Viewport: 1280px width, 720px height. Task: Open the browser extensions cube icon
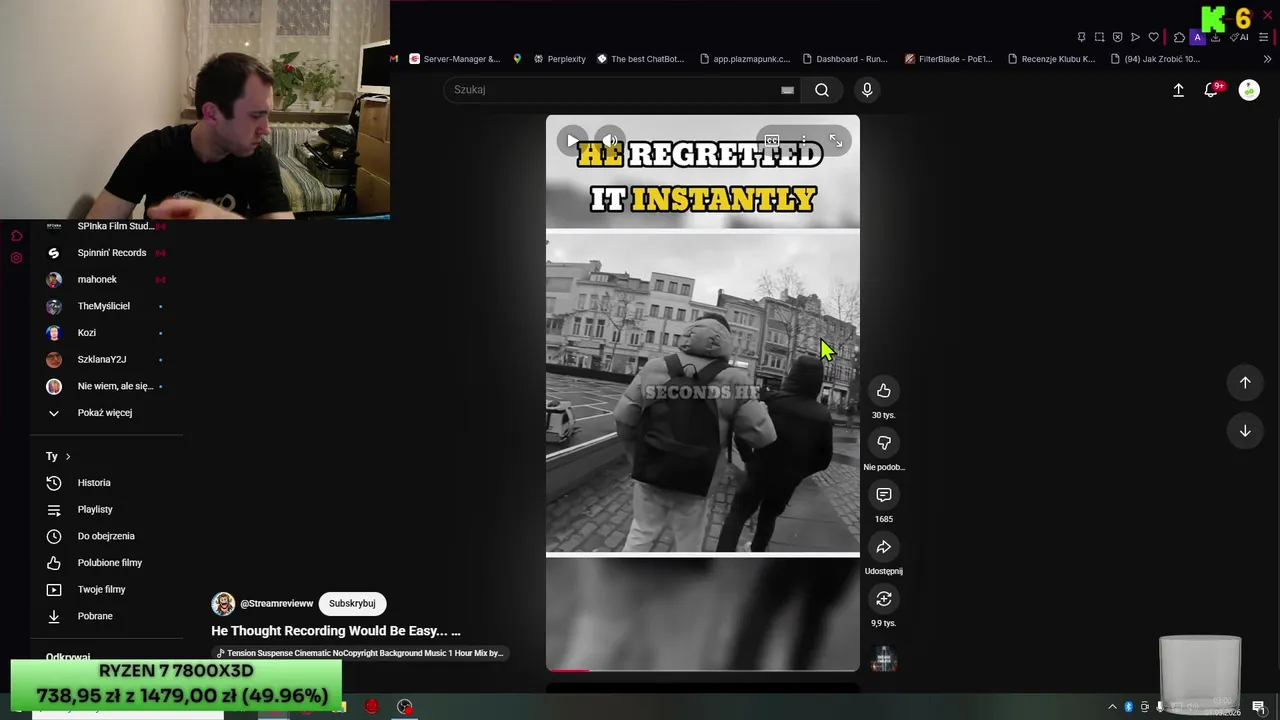1179,37
